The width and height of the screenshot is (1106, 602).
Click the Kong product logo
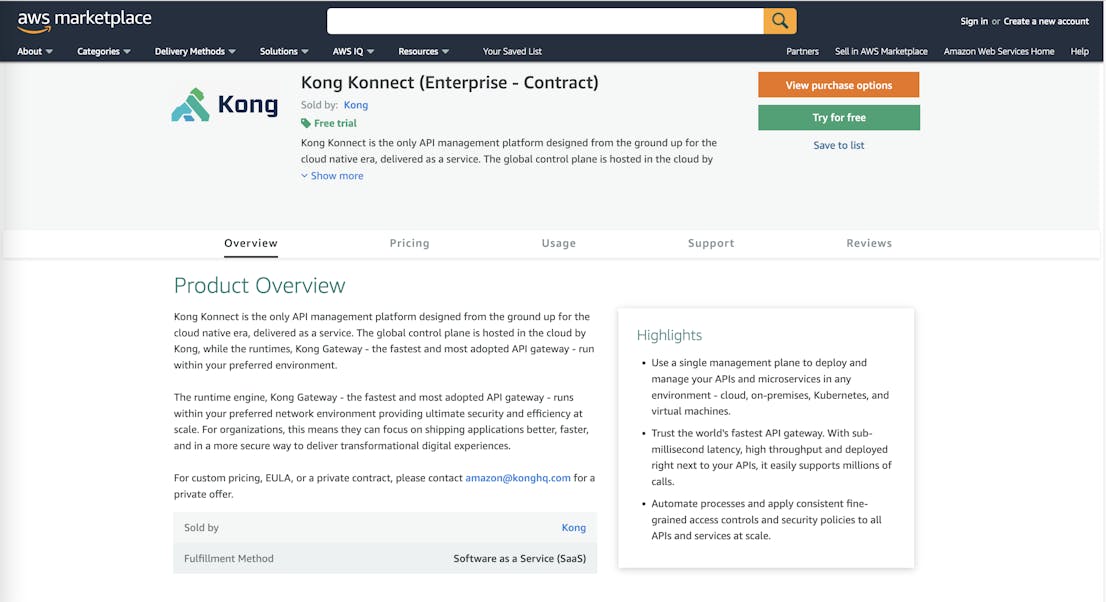[x=225, y=105]
